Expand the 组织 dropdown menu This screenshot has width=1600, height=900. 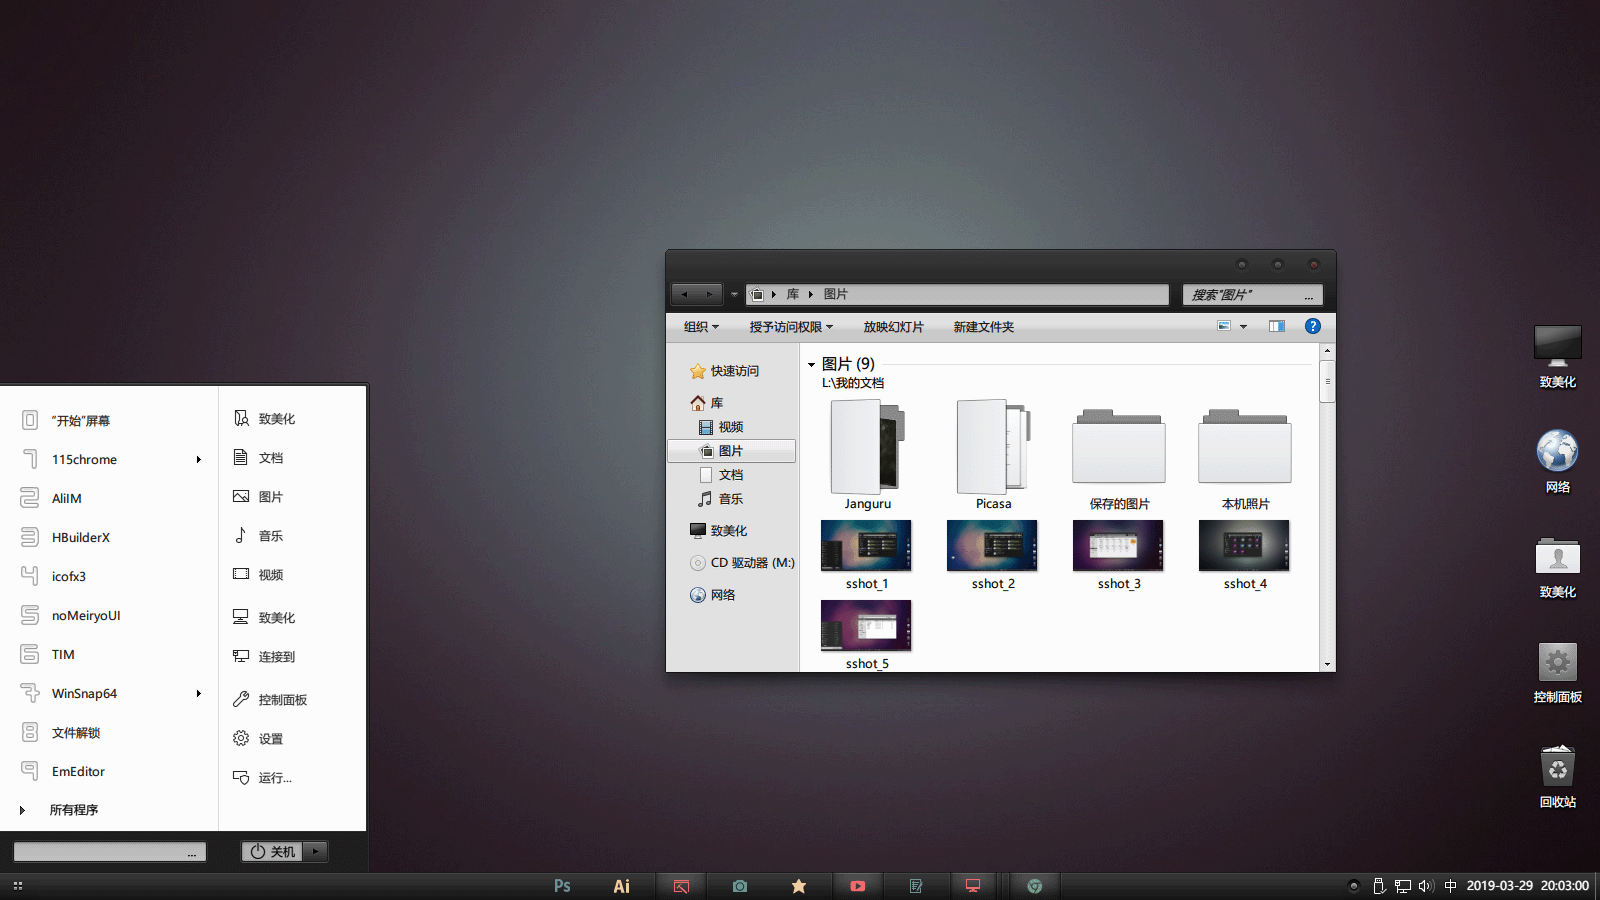click(701, 327)
